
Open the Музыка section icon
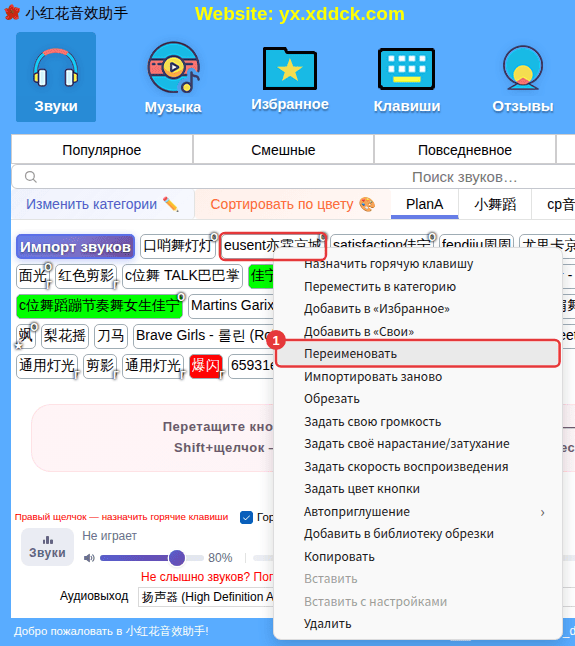(173, 78)
